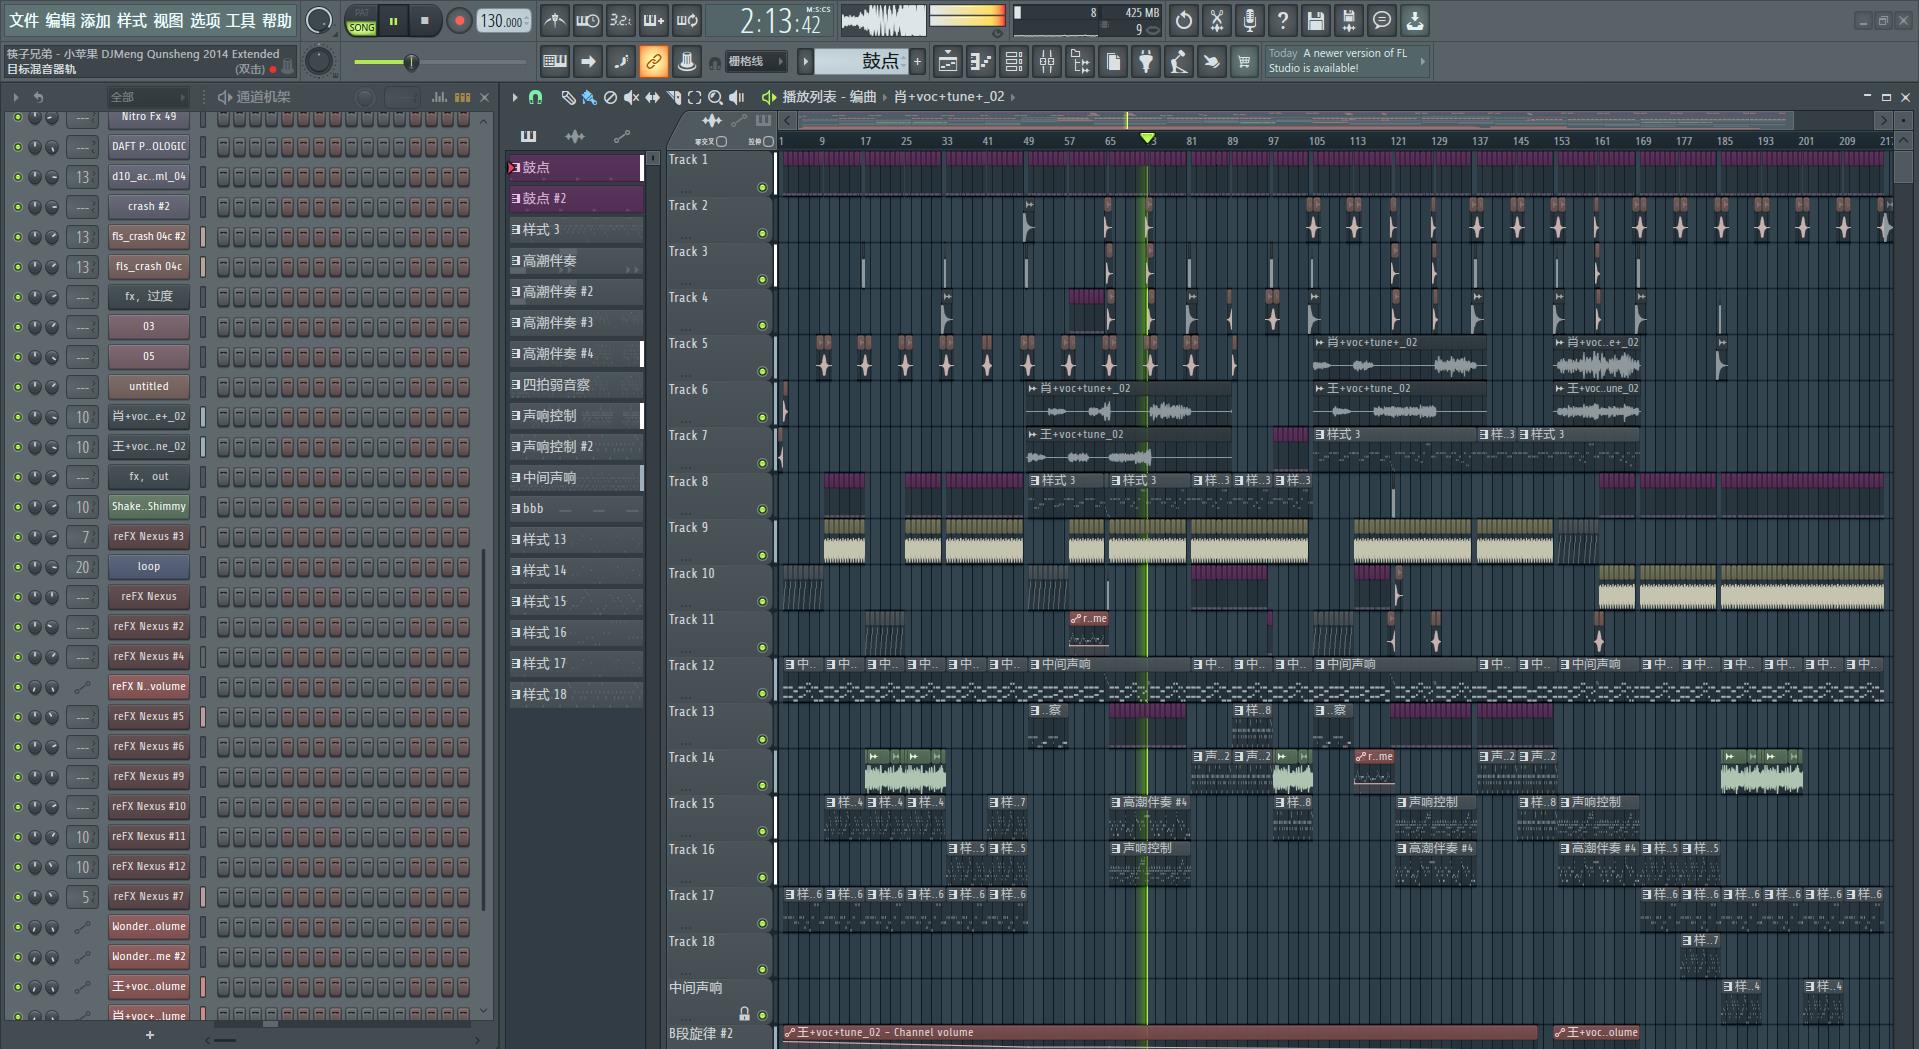Toggle overdub/blend recording icon
The image size is (1919, 1049).
[x=654, y=20]
